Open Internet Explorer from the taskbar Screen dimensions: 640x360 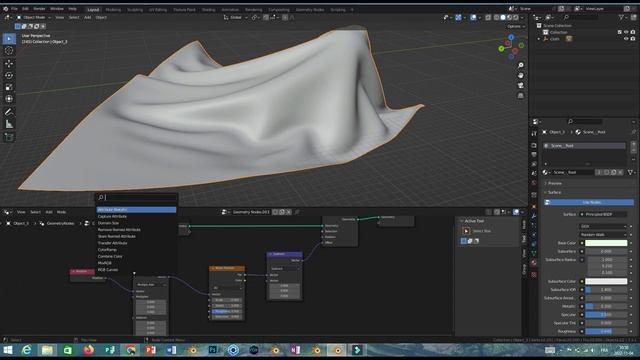[27, 350]
